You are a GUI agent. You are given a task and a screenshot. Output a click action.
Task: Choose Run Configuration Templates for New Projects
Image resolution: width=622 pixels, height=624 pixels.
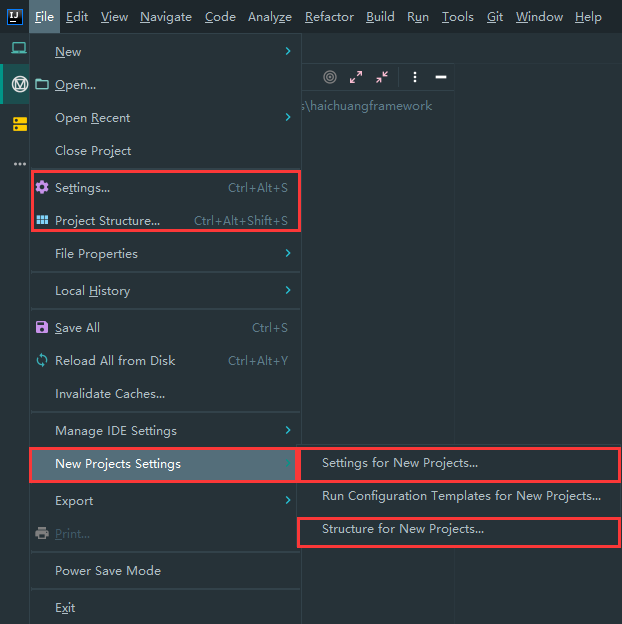pos(461,496)
